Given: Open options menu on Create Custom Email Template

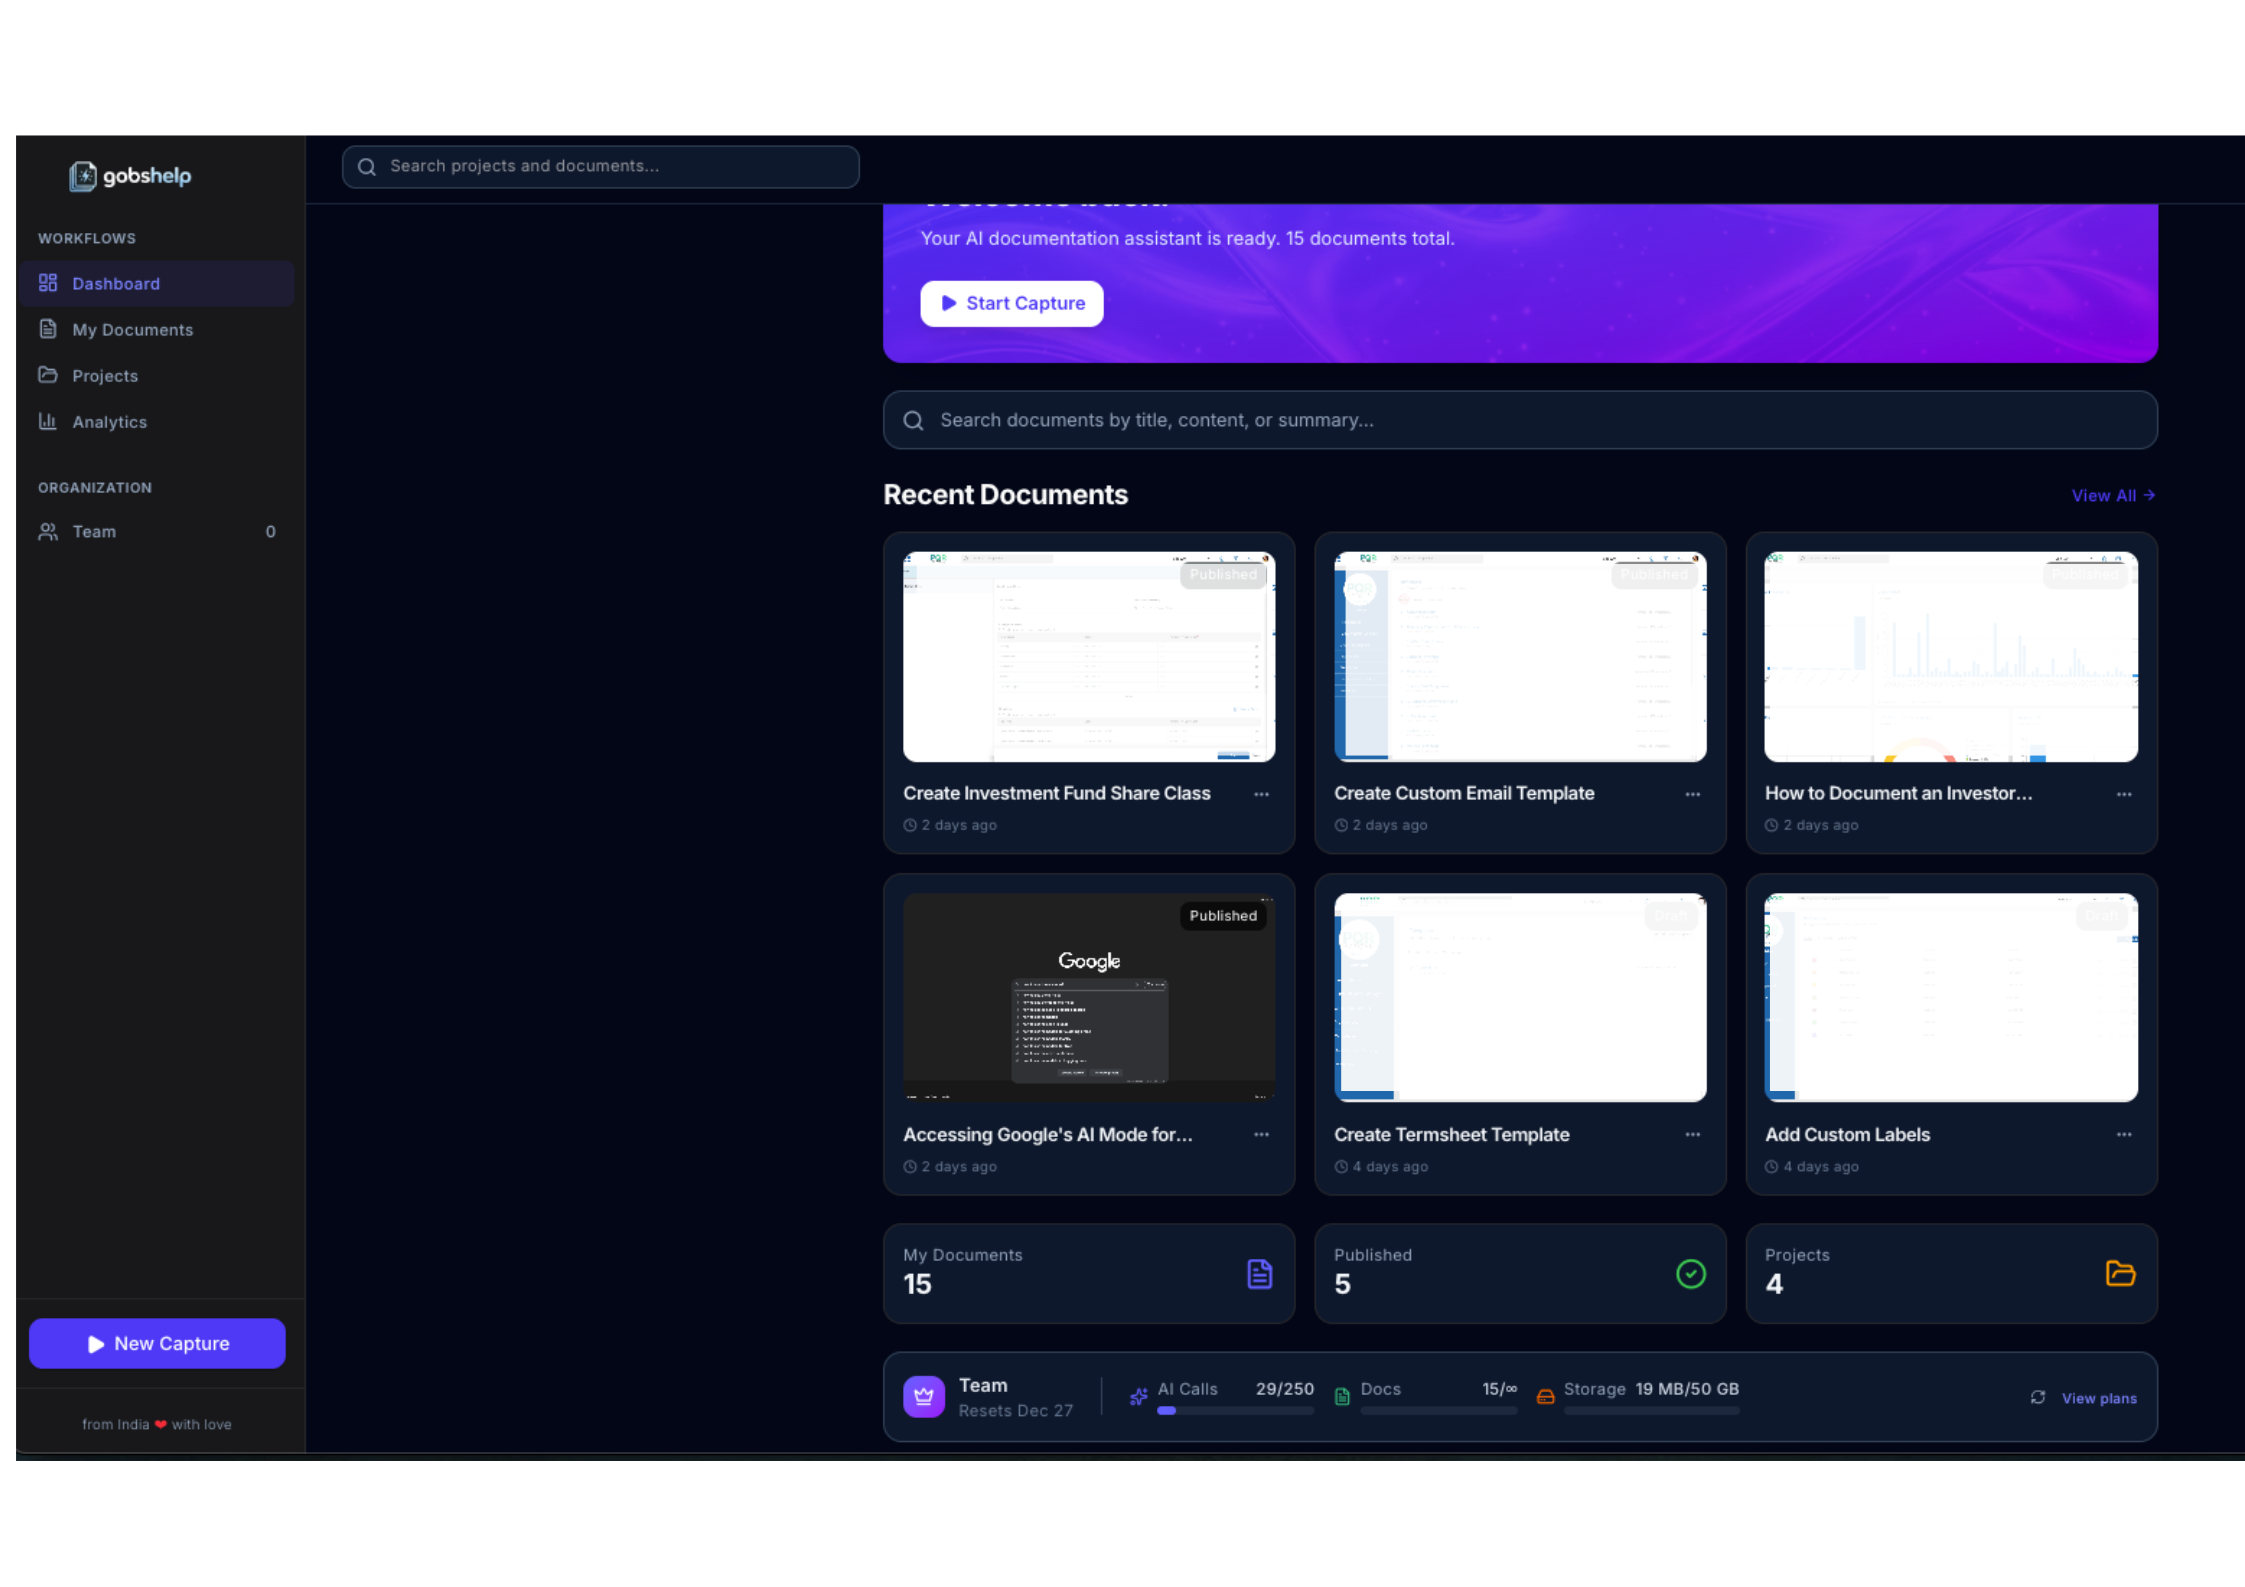Looking at the screenshot, I should coord(1692,793).
